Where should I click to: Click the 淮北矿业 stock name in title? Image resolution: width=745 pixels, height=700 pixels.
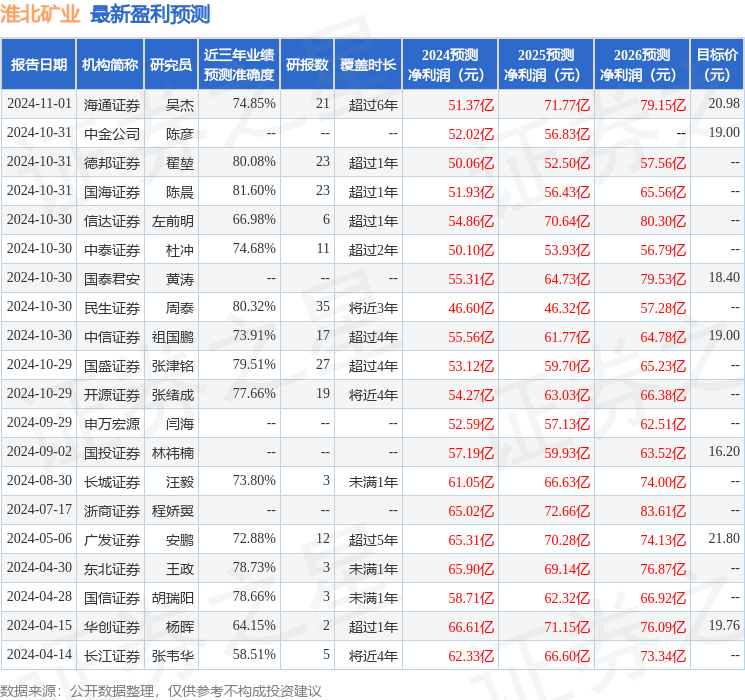[41, 14]
